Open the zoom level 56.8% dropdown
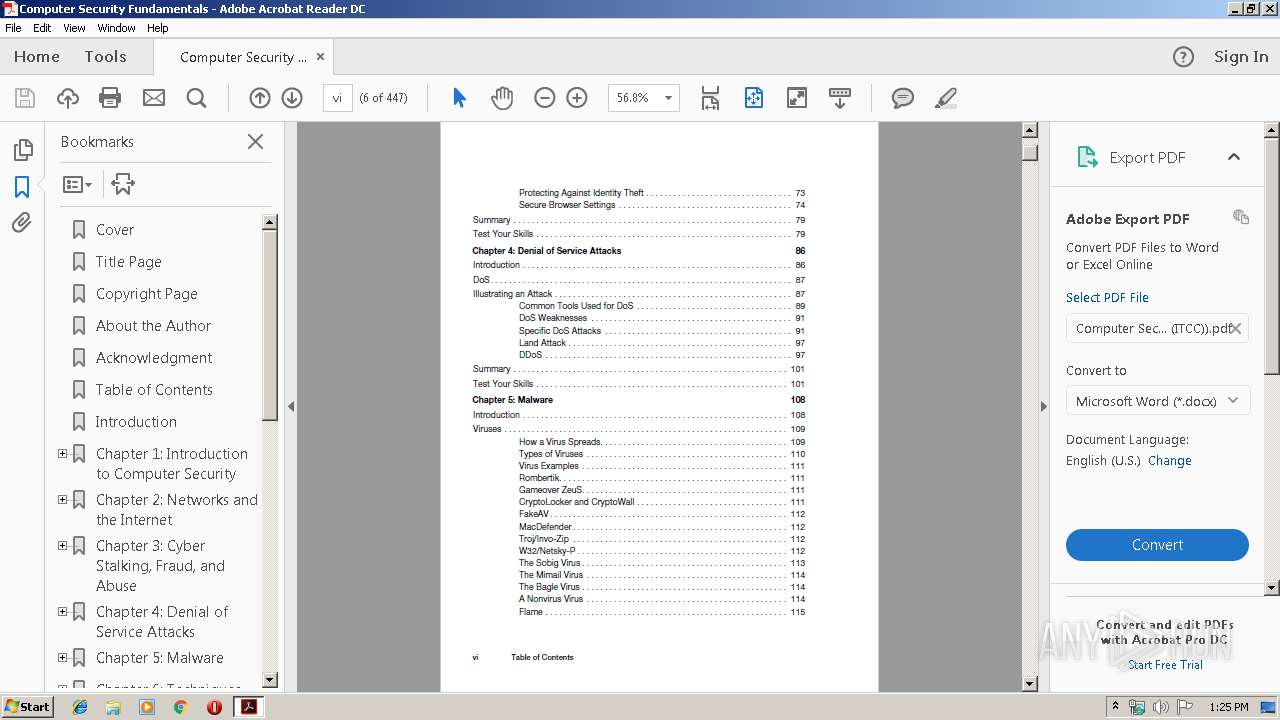This screenshot has height=720, width=1280. pos(668,98)
